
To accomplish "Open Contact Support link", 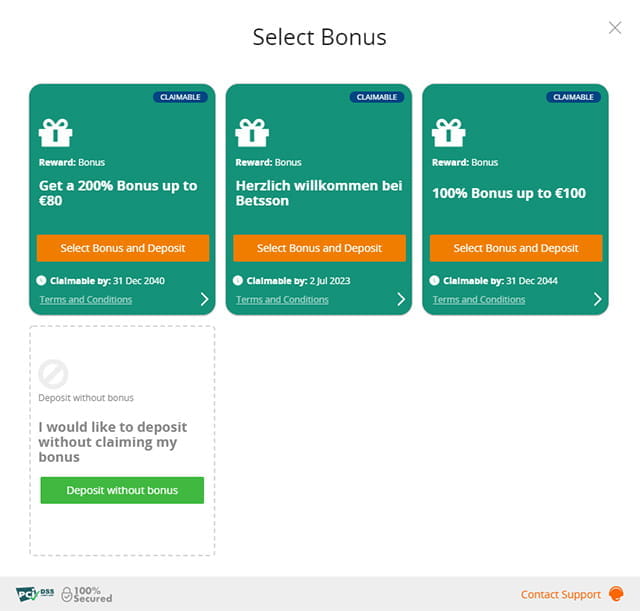I will (x=560, y=595).
